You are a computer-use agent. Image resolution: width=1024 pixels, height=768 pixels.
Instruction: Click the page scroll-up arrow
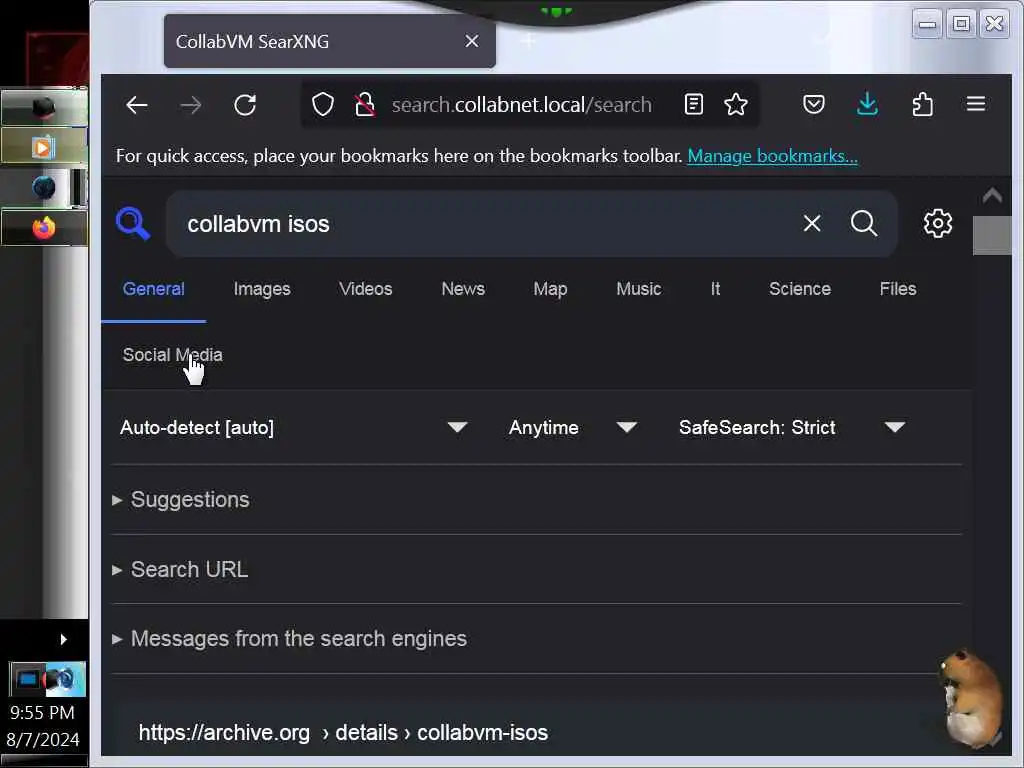(x=992, y=195)
